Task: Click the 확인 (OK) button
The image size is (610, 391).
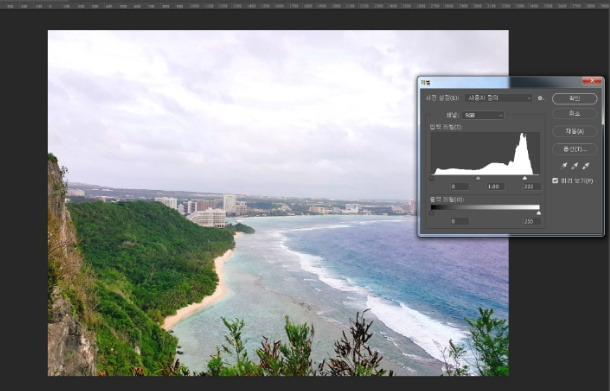Action: (575, 98)
